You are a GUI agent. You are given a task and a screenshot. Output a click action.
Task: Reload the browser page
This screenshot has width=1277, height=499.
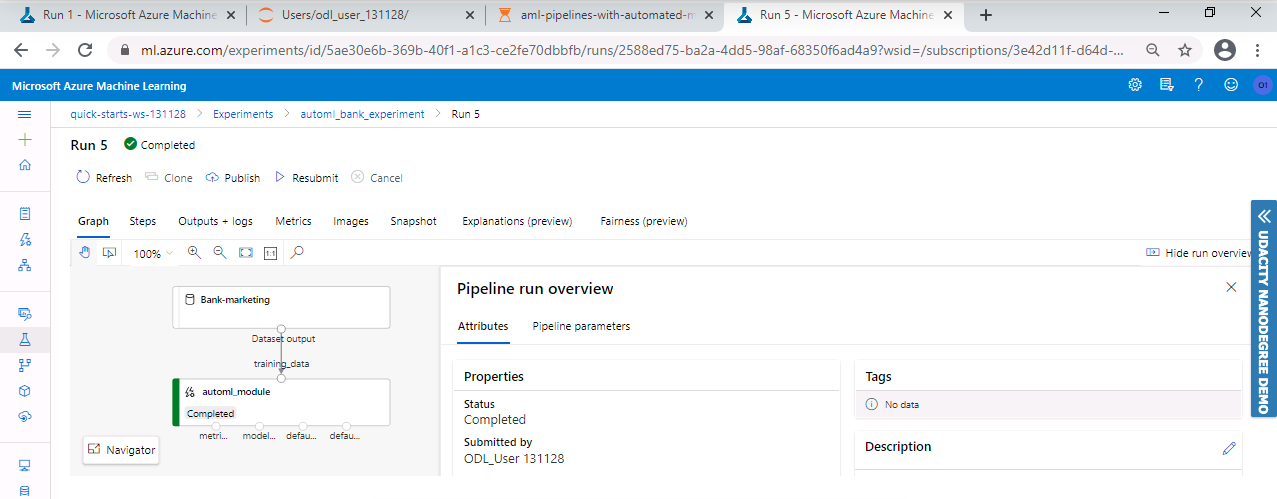click(x=86, y=50)
